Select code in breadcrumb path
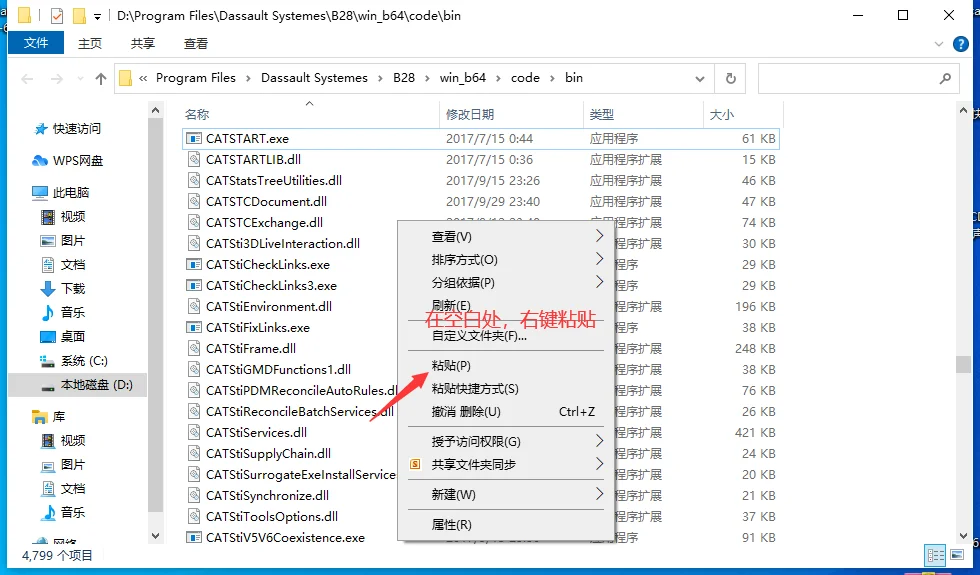The height and width of the screenshot is (575, 980). 525,78
